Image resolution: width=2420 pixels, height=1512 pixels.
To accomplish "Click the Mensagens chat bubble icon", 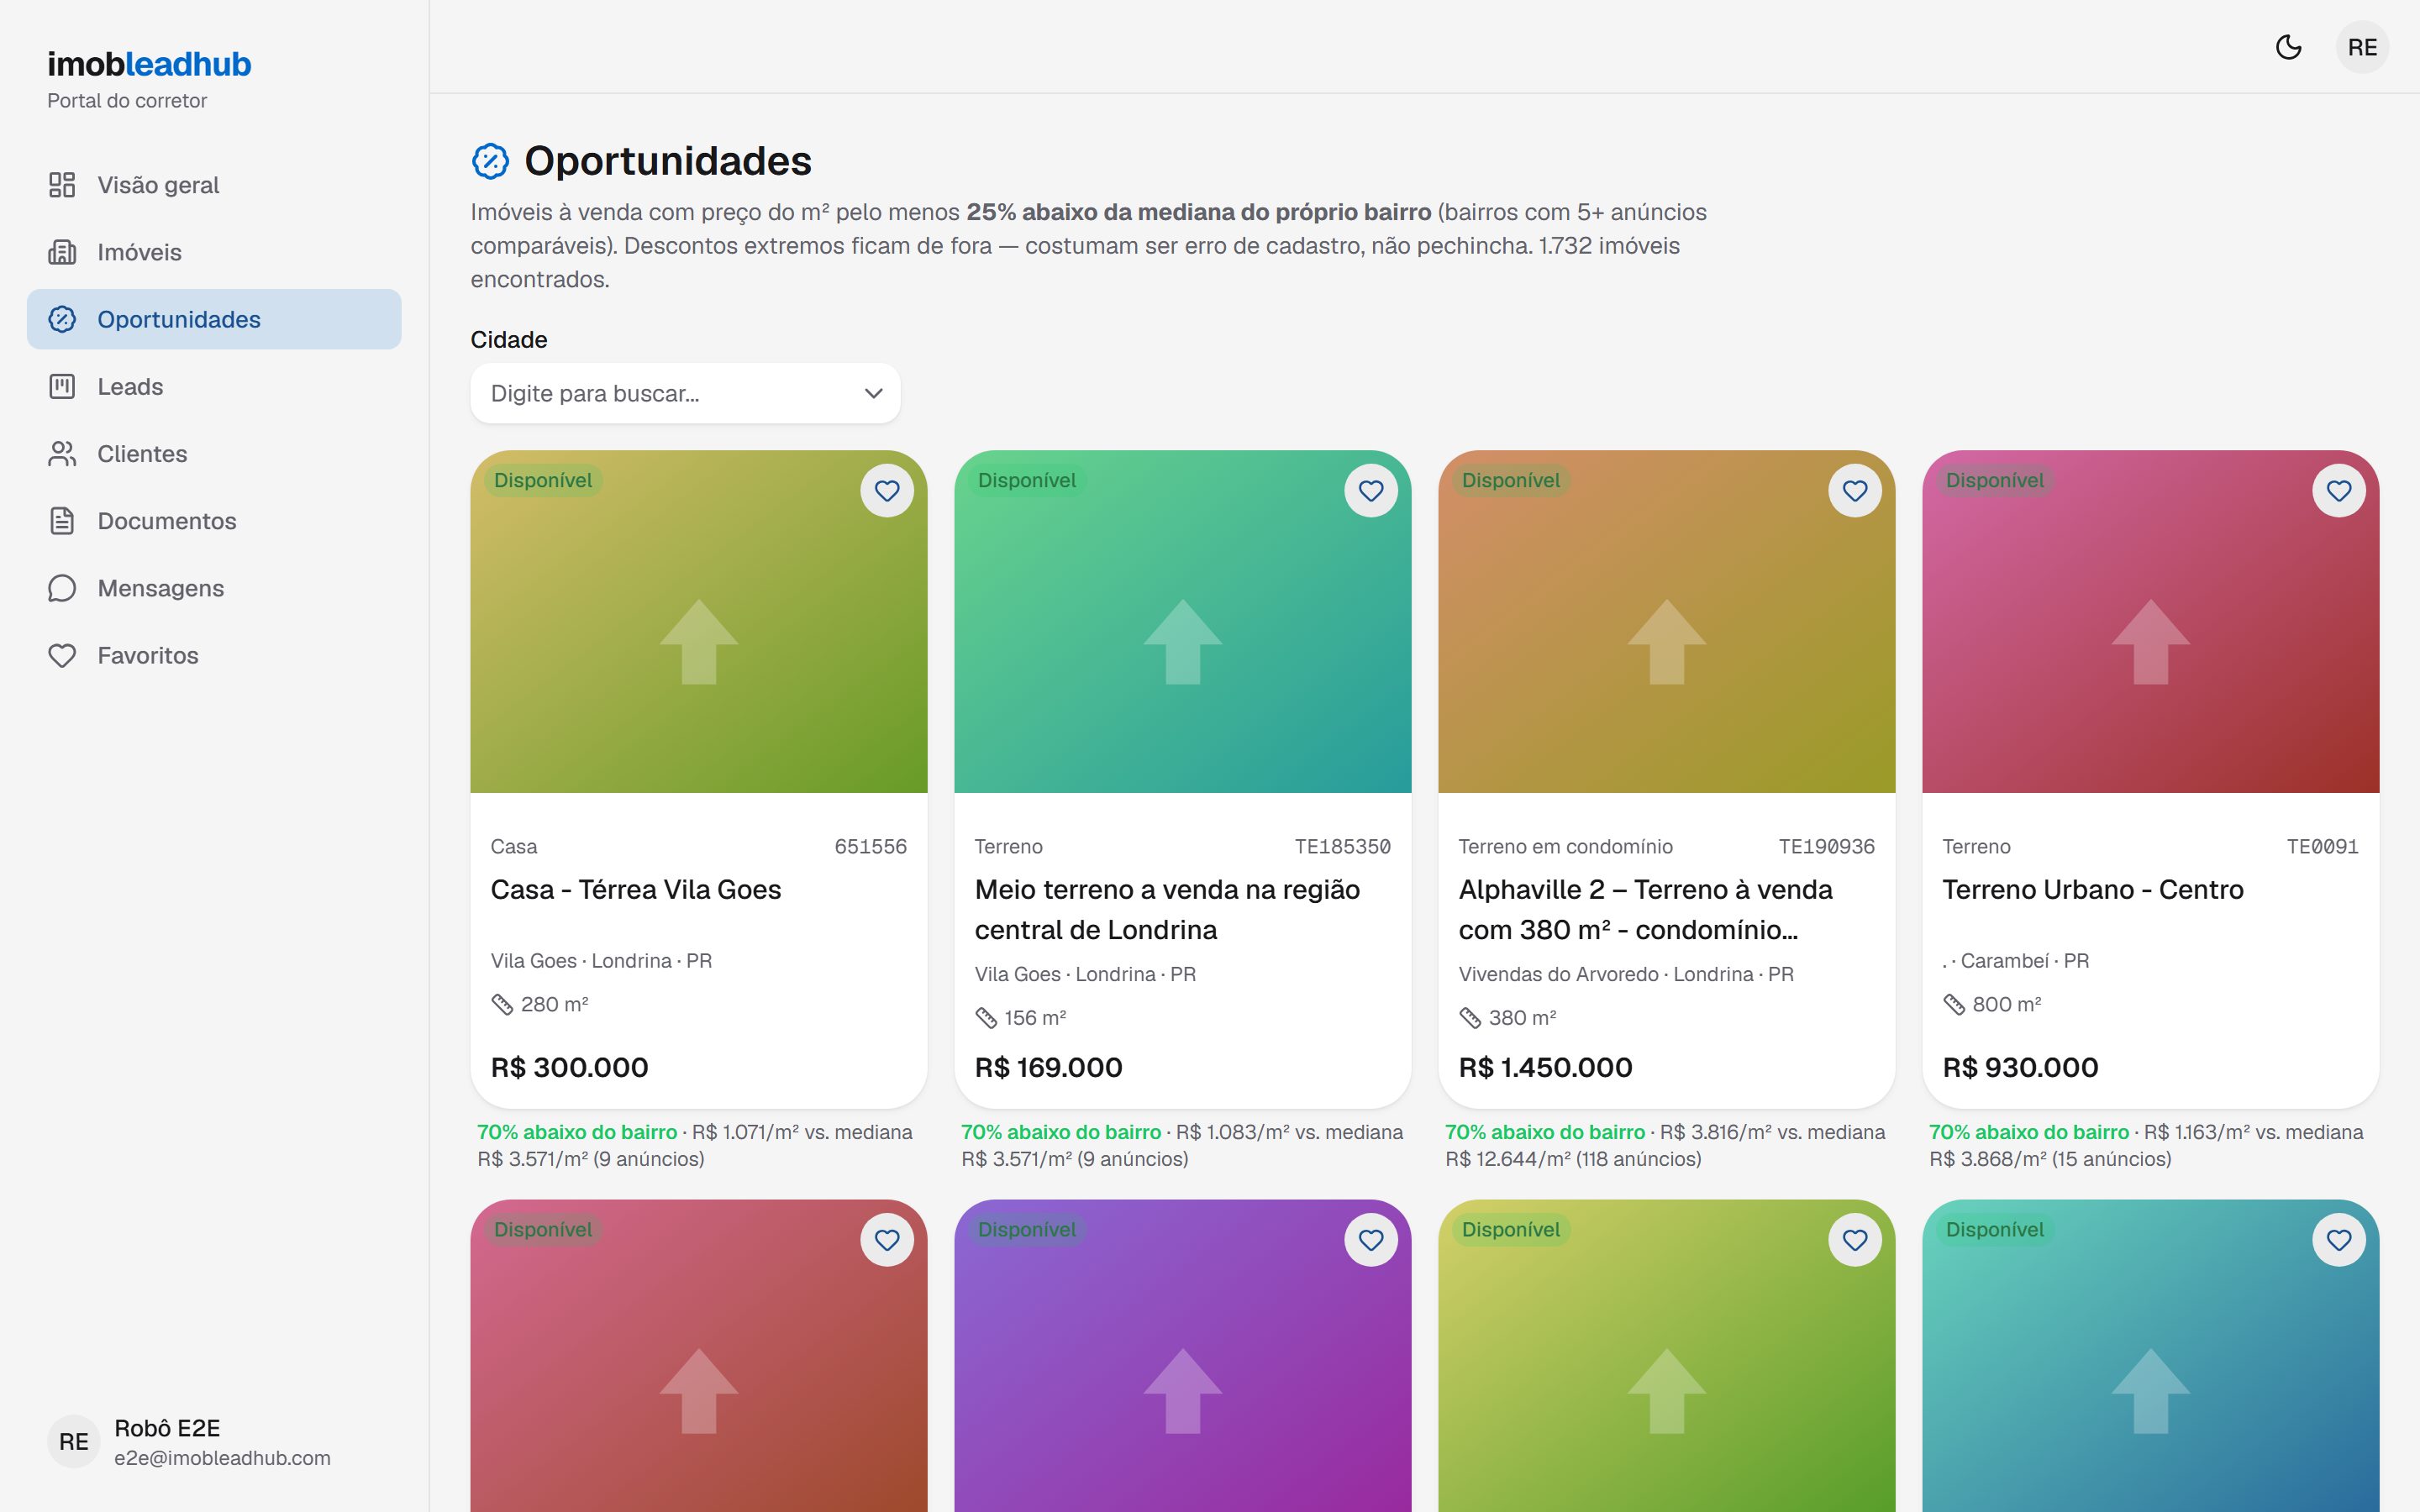I will click(x=62, y=588).
